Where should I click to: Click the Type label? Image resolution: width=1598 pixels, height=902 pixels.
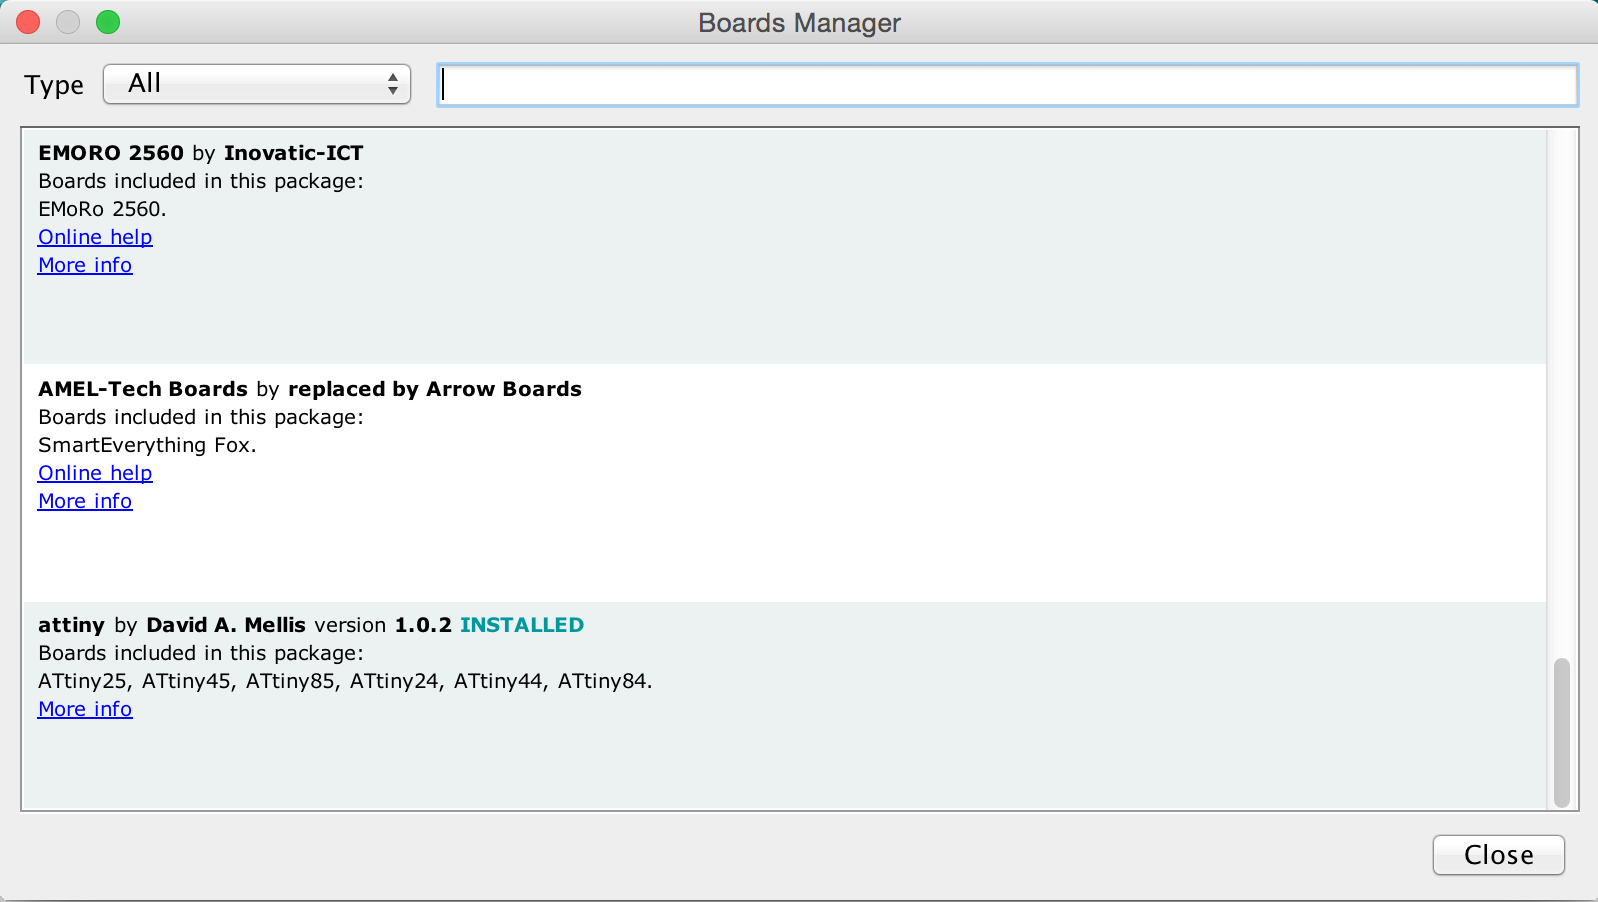coord(54,85)
